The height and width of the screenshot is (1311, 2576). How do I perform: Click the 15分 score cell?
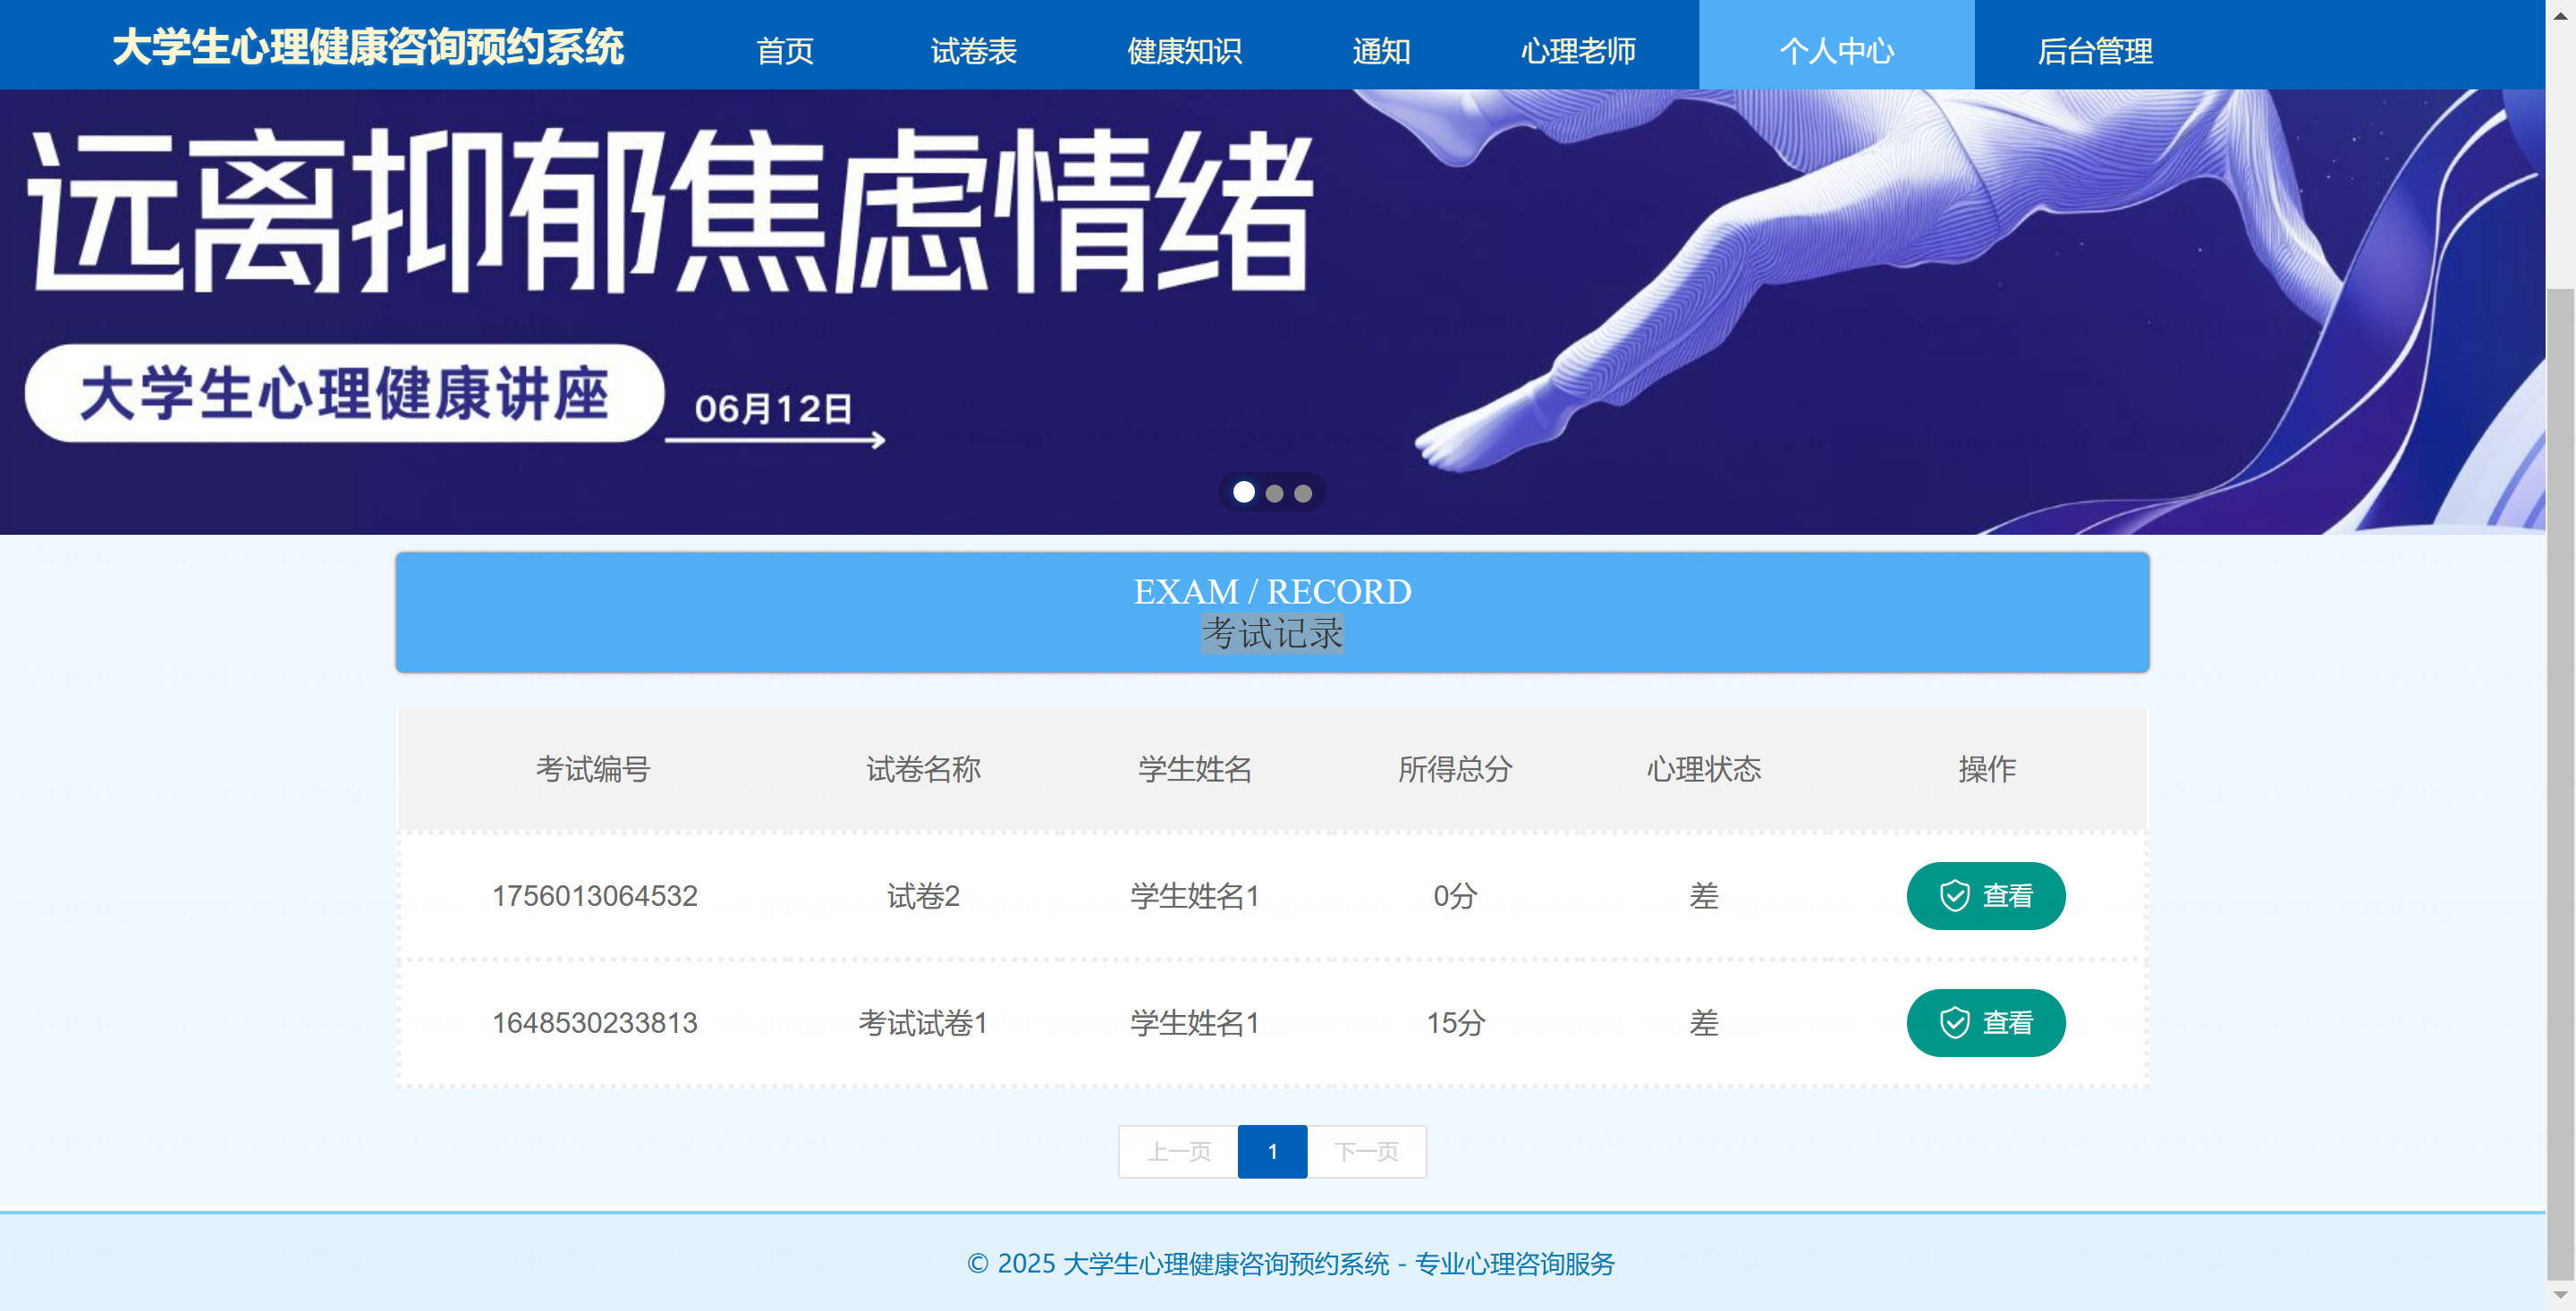click(1454, 1022)
